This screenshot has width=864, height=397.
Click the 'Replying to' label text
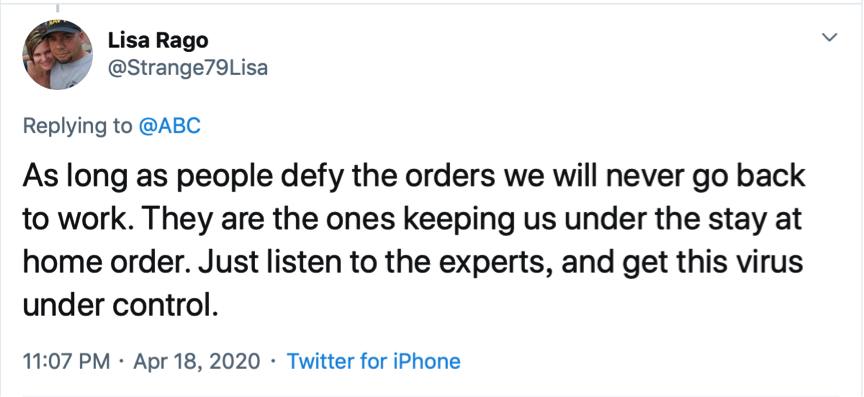(x=77, y=126)
